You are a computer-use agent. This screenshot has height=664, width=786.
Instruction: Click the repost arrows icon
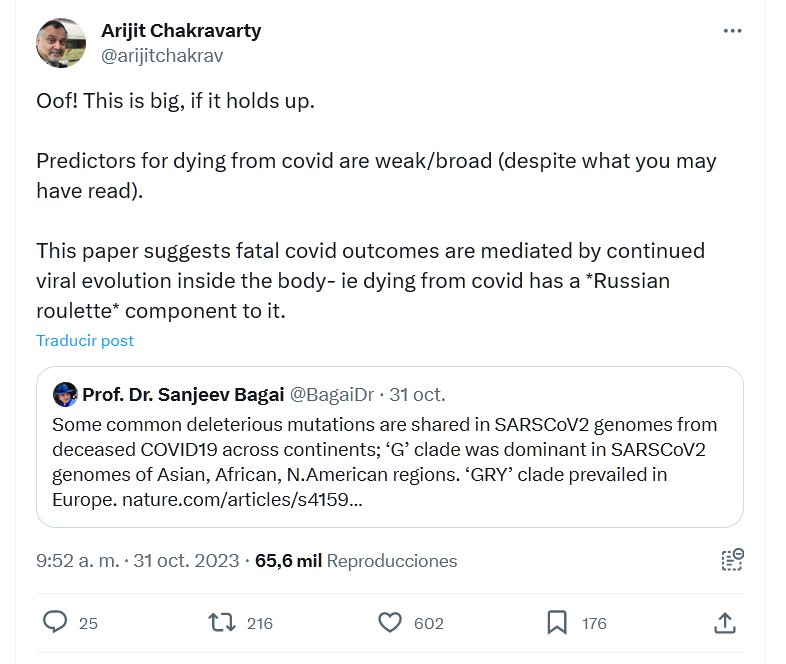point(221,623)
